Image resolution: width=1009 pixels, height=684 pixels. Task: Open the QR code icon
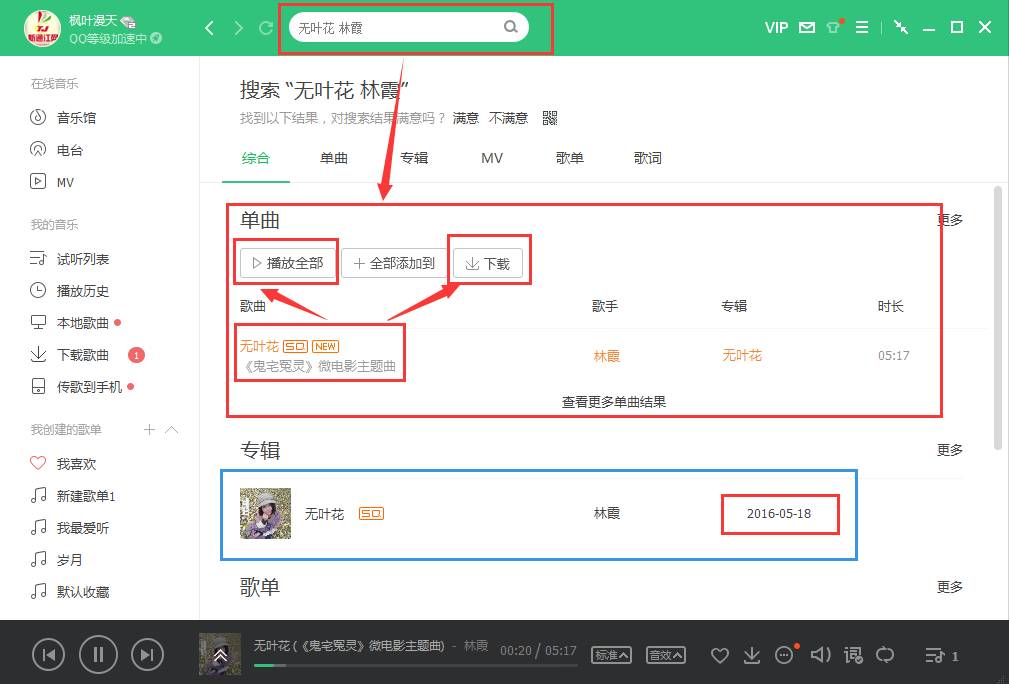[550, 118]
